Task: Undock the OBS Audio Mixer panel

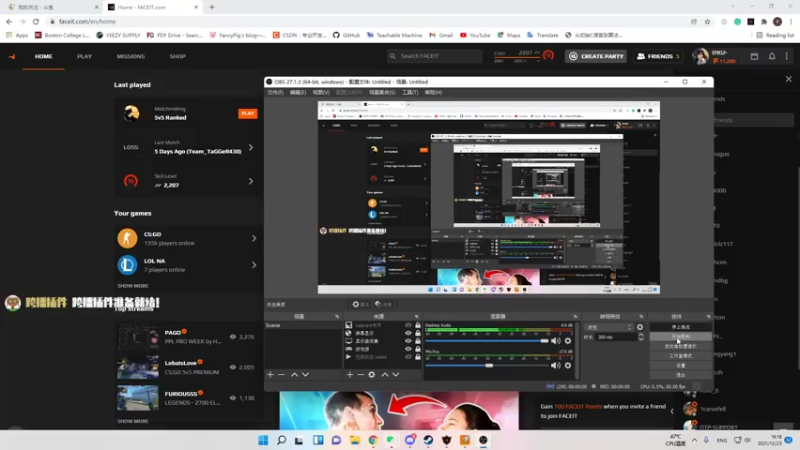Action: pos(575,316)
